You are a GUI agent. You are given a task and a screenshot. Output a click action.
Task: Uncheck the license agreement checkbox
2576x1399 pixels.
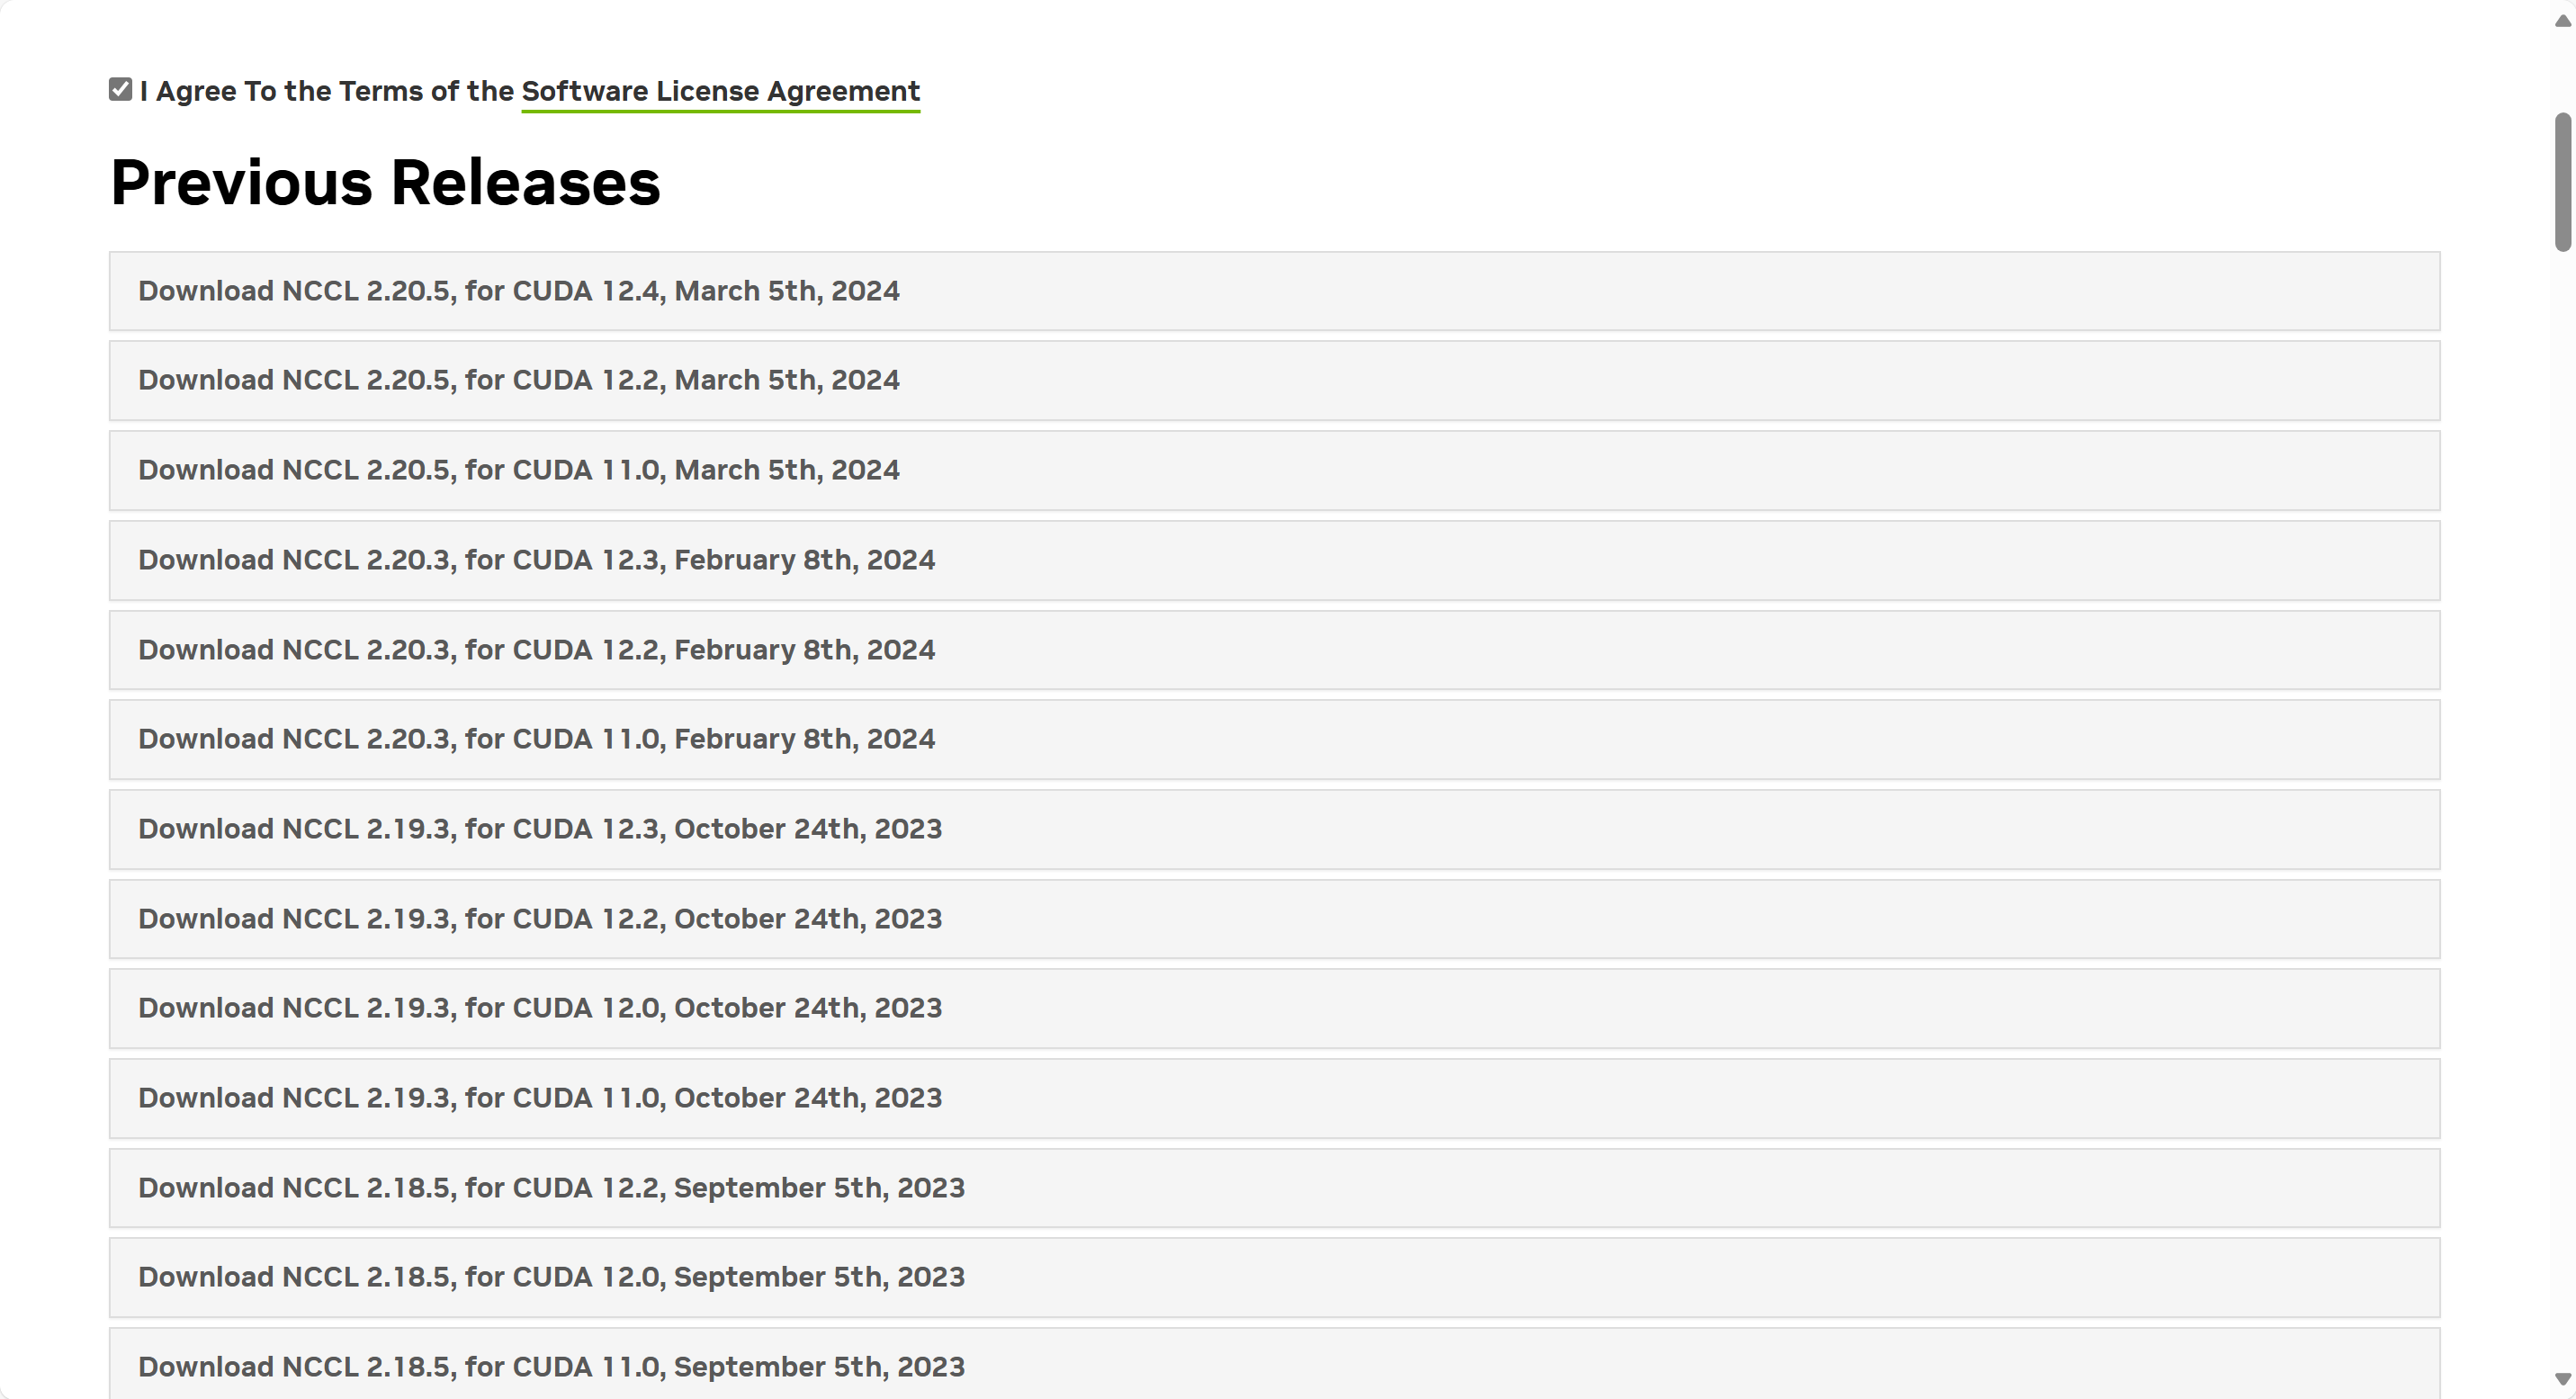tap(120, 90)
